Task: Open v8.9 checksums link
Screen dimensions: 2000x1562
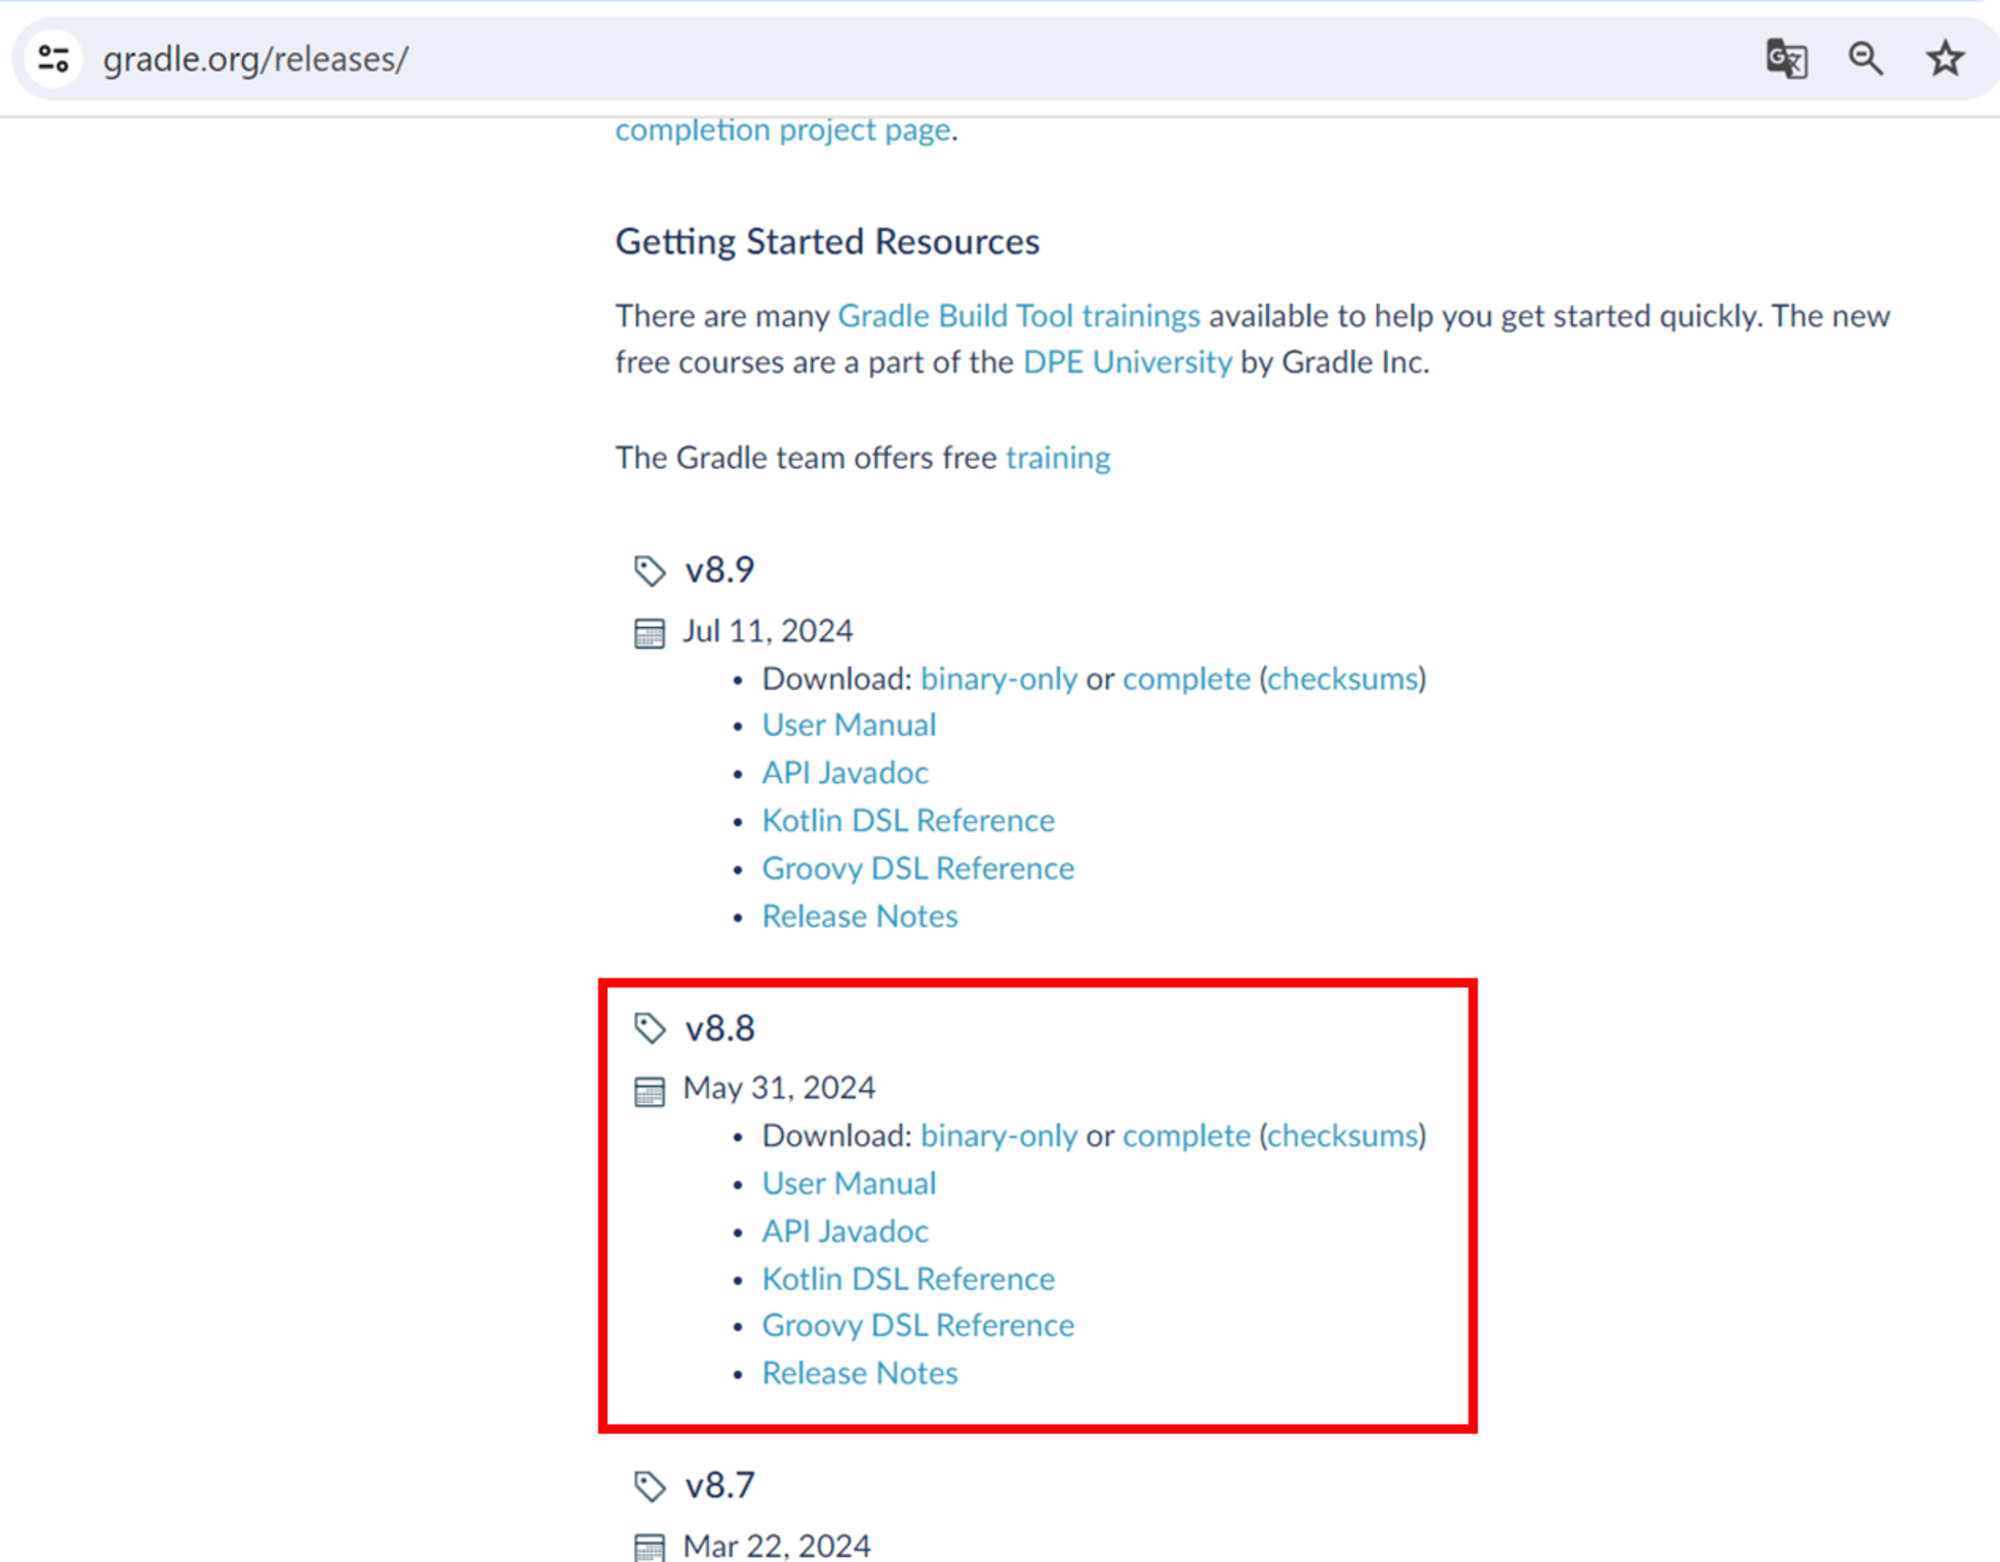Action: (x=1343, y=679)
